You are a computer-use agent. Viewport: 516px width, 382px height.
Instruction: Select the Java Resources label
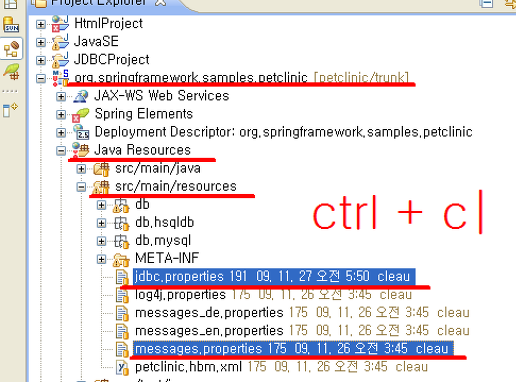pos(142,150)
